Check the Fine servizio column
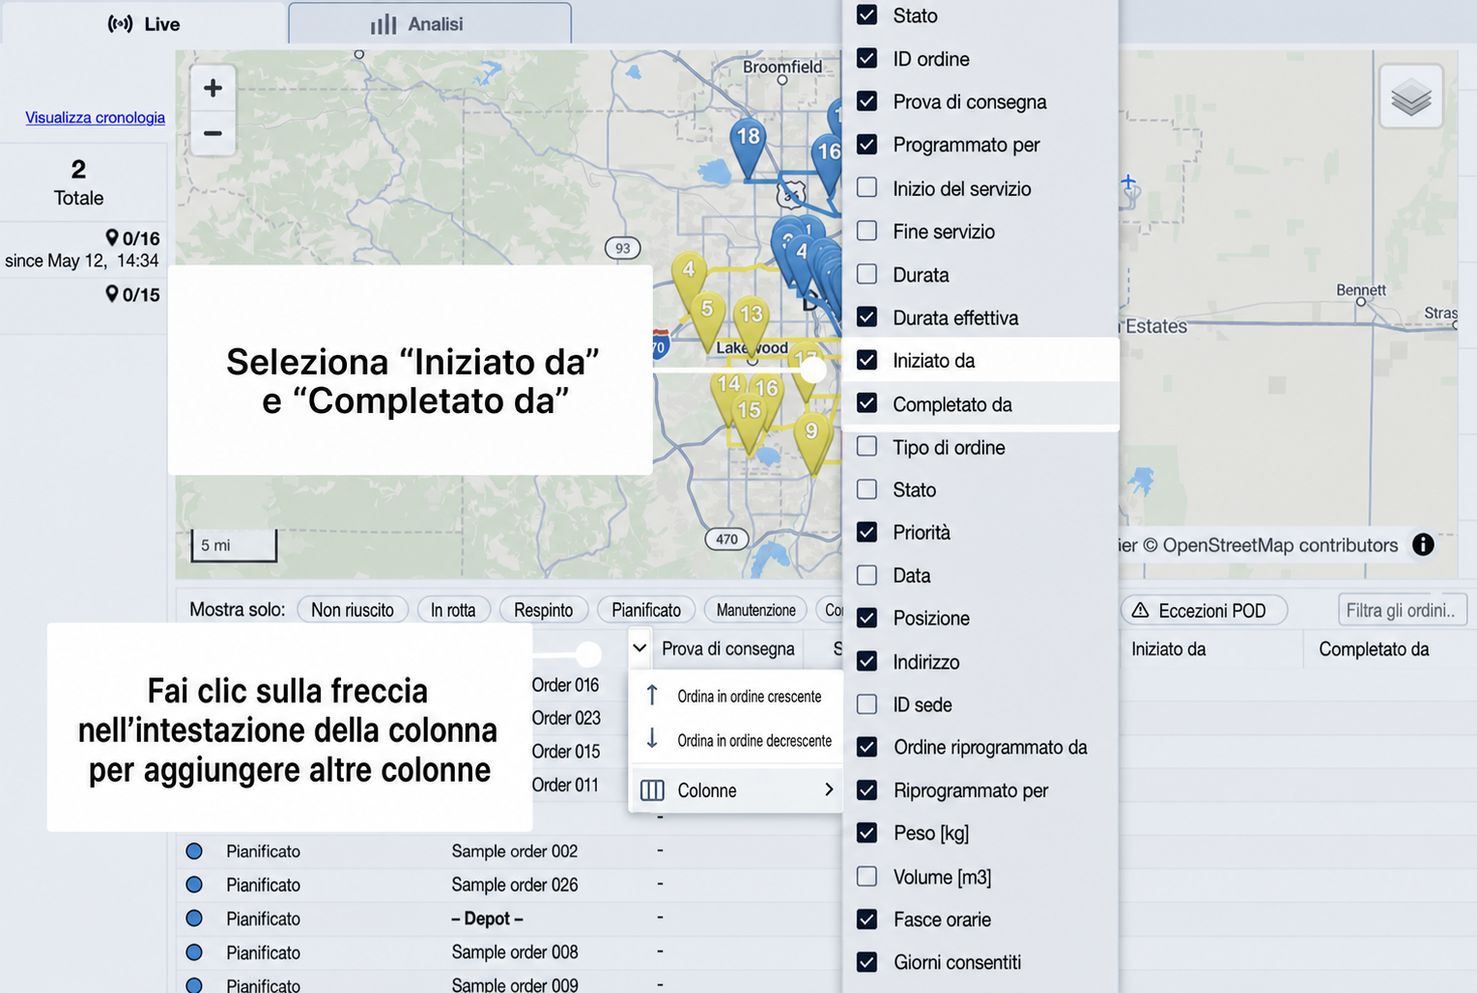Screen dimensions: 1477x993 click(867, 231)
